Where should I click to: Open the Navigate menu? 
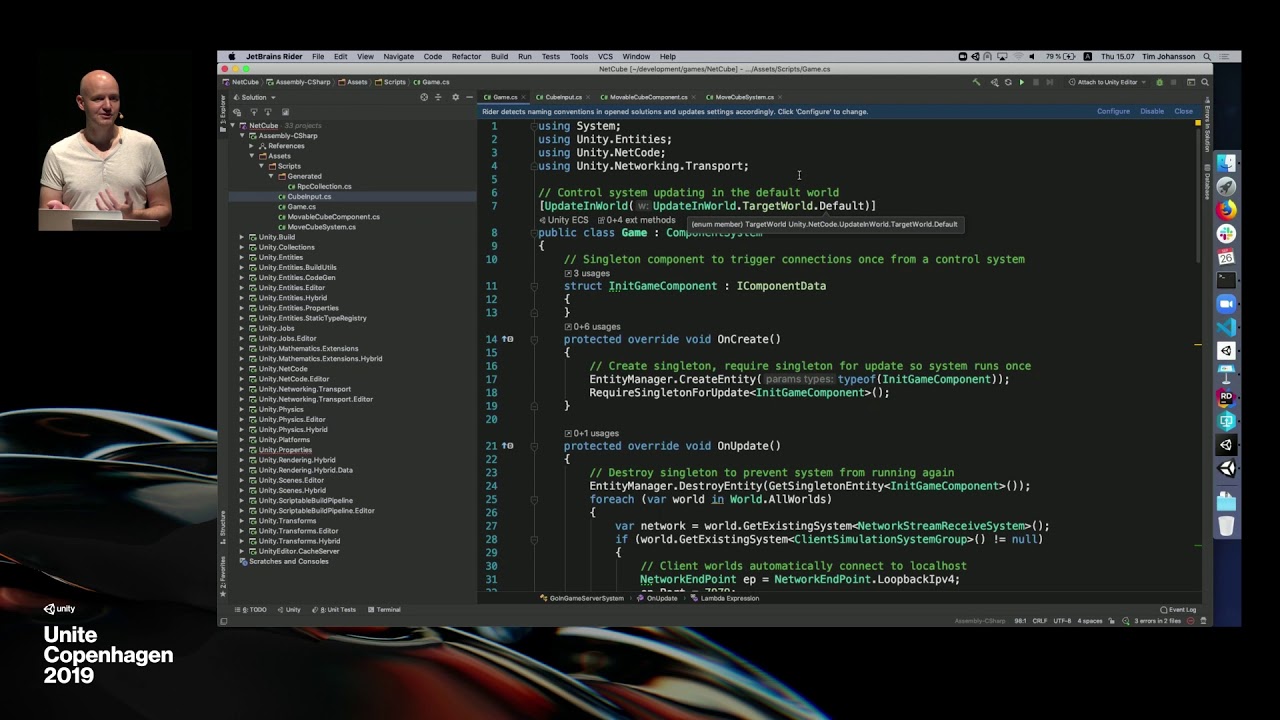398,57
